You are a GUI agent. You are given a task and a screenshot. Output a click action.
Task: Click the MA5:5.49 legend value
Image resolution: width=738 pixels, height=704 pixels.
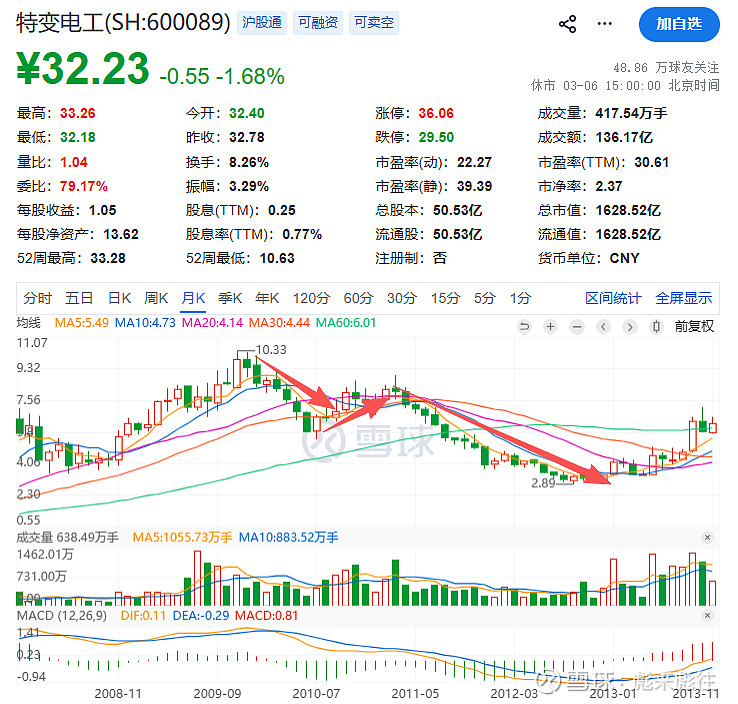coord(81,323)
